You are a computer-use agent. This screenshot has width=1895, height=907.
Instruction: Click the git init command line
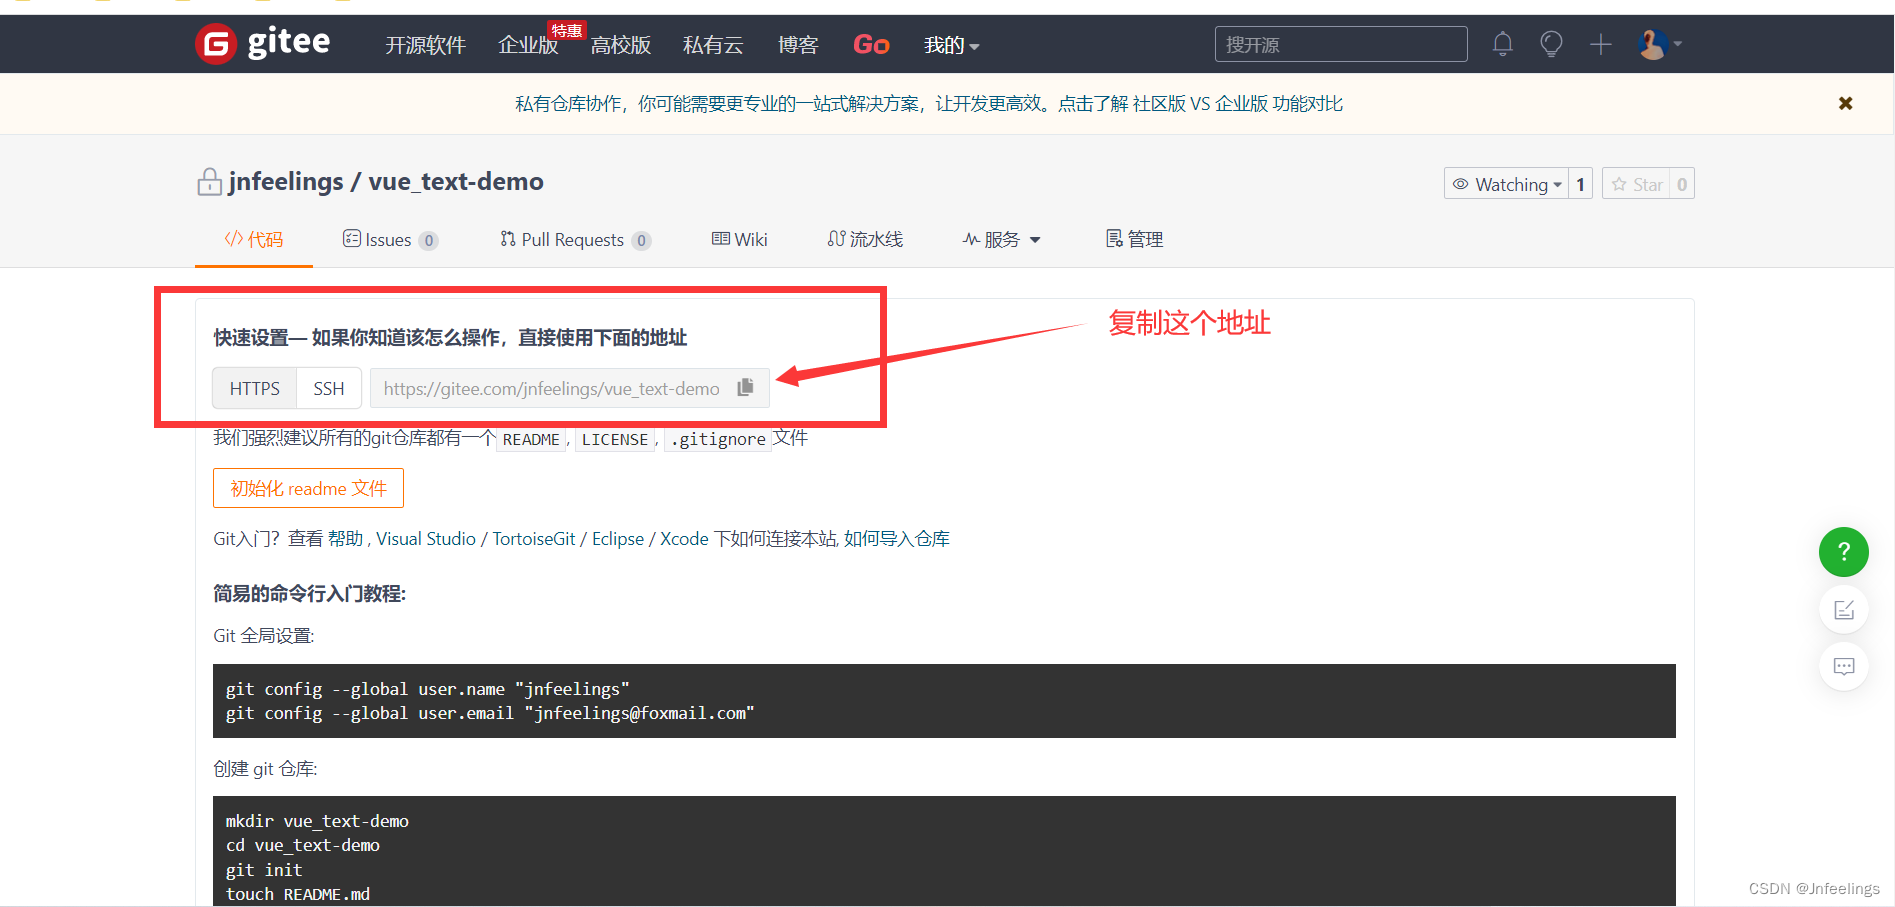click(264, 870)
